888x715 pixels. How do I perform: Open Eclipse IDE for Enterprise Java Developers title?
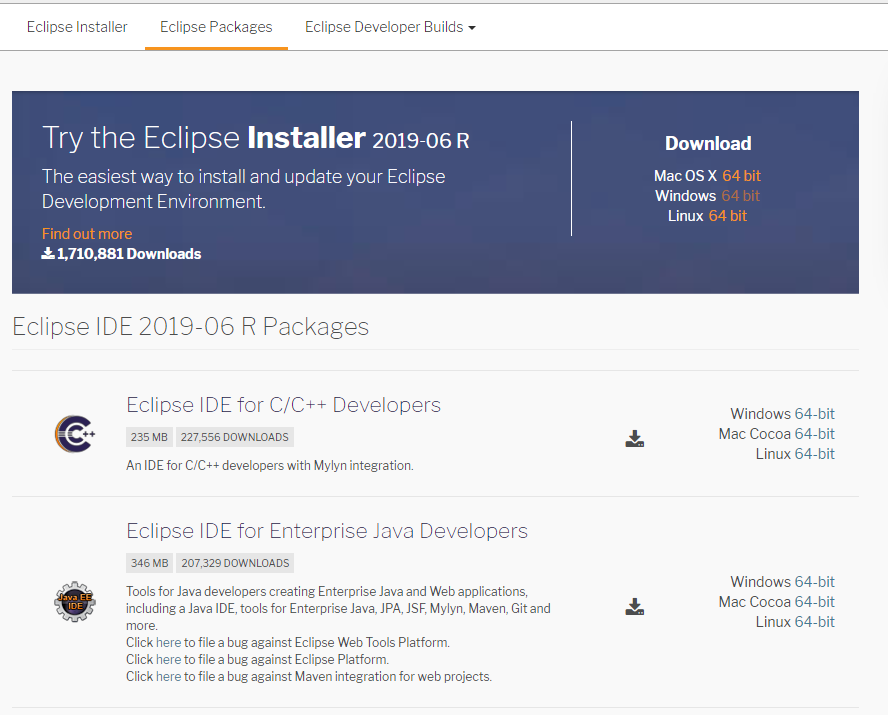[x=327, y=531]
